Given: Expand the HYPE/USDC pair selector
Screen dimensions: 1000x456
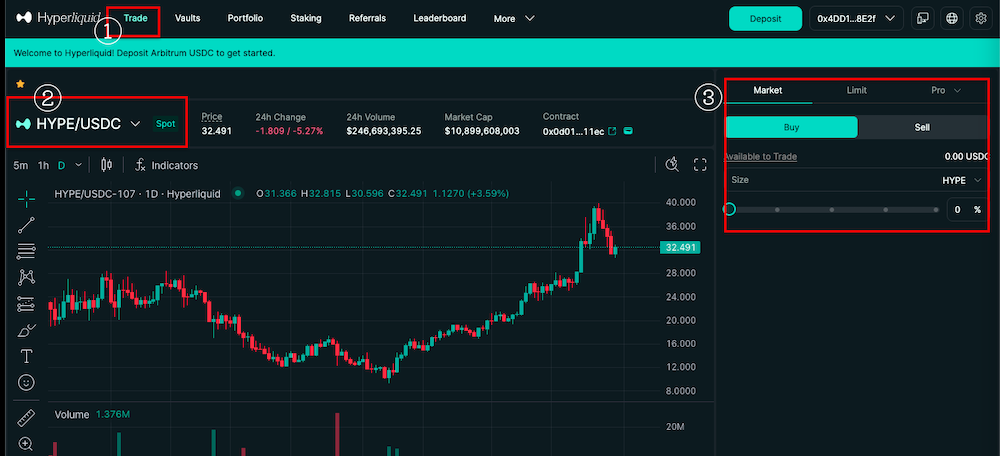Looking at the screenshot, I should [x=78, y=124].
